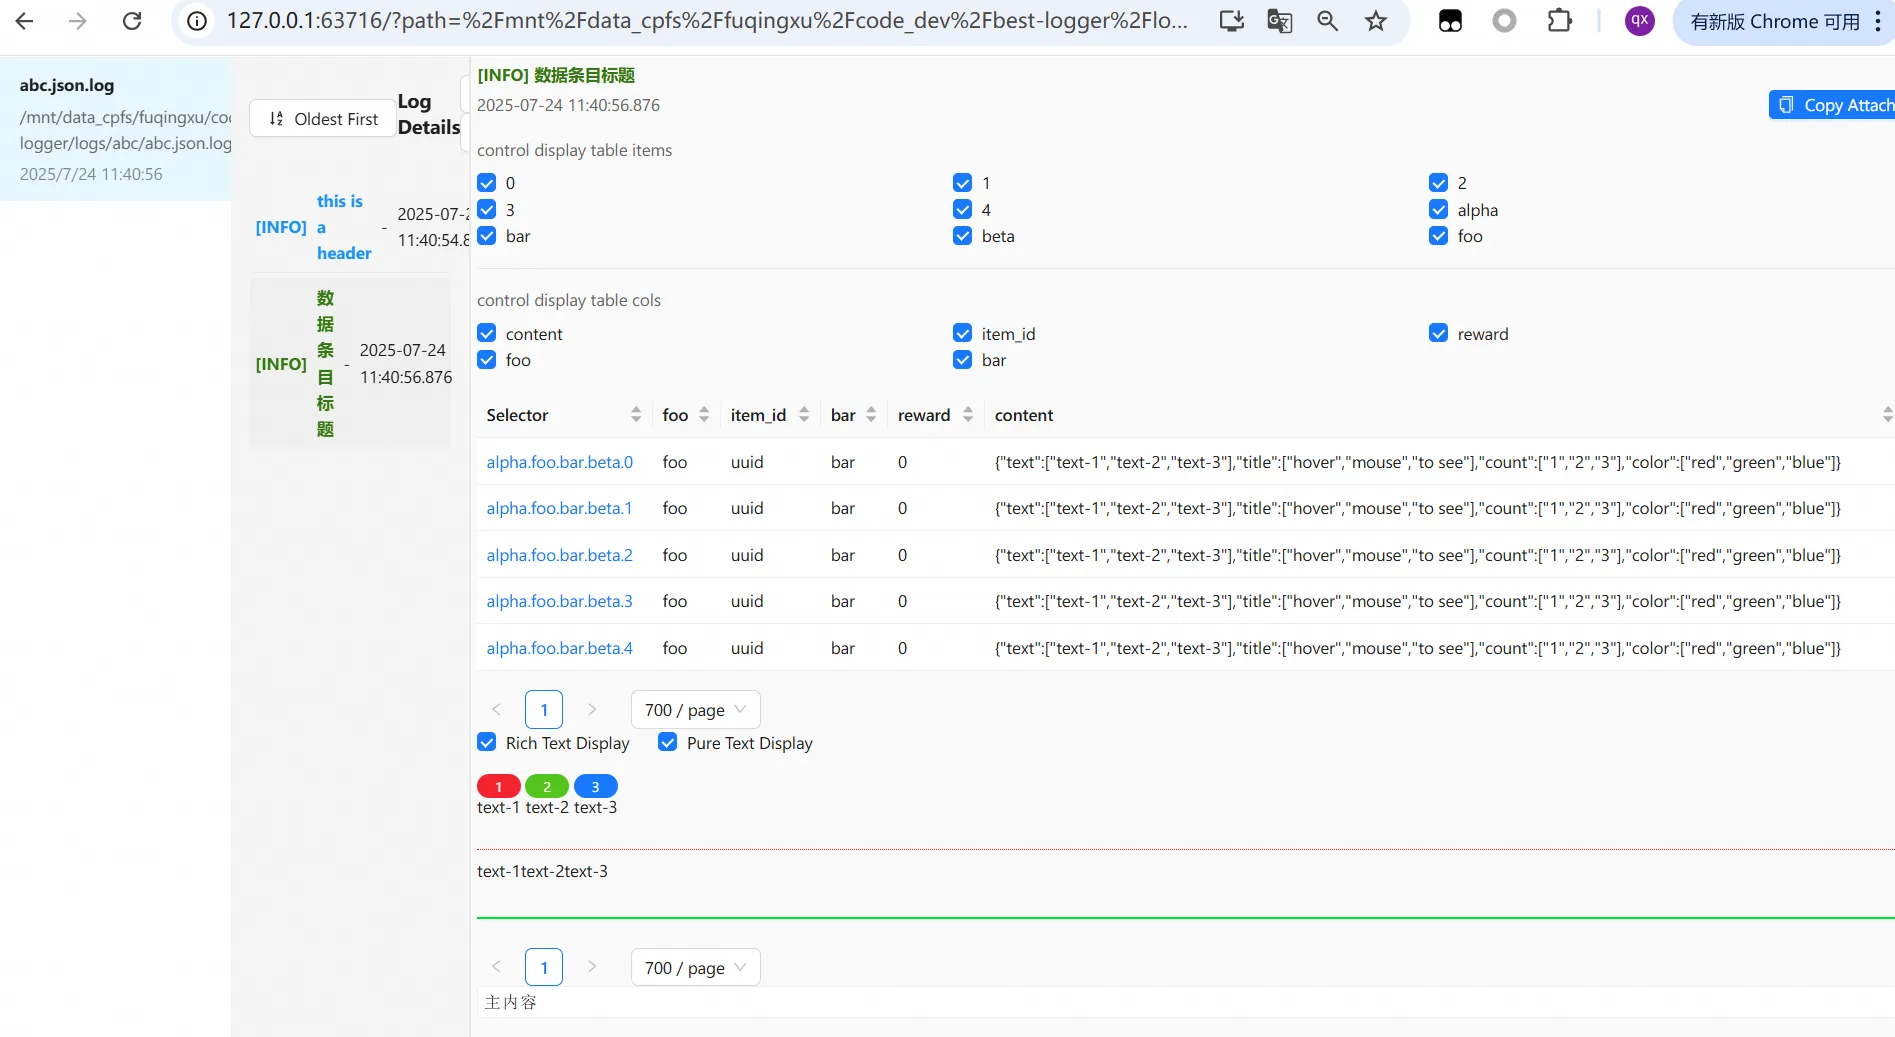Select the abc.json.log entry in the sidebar

tap(115, 128)
